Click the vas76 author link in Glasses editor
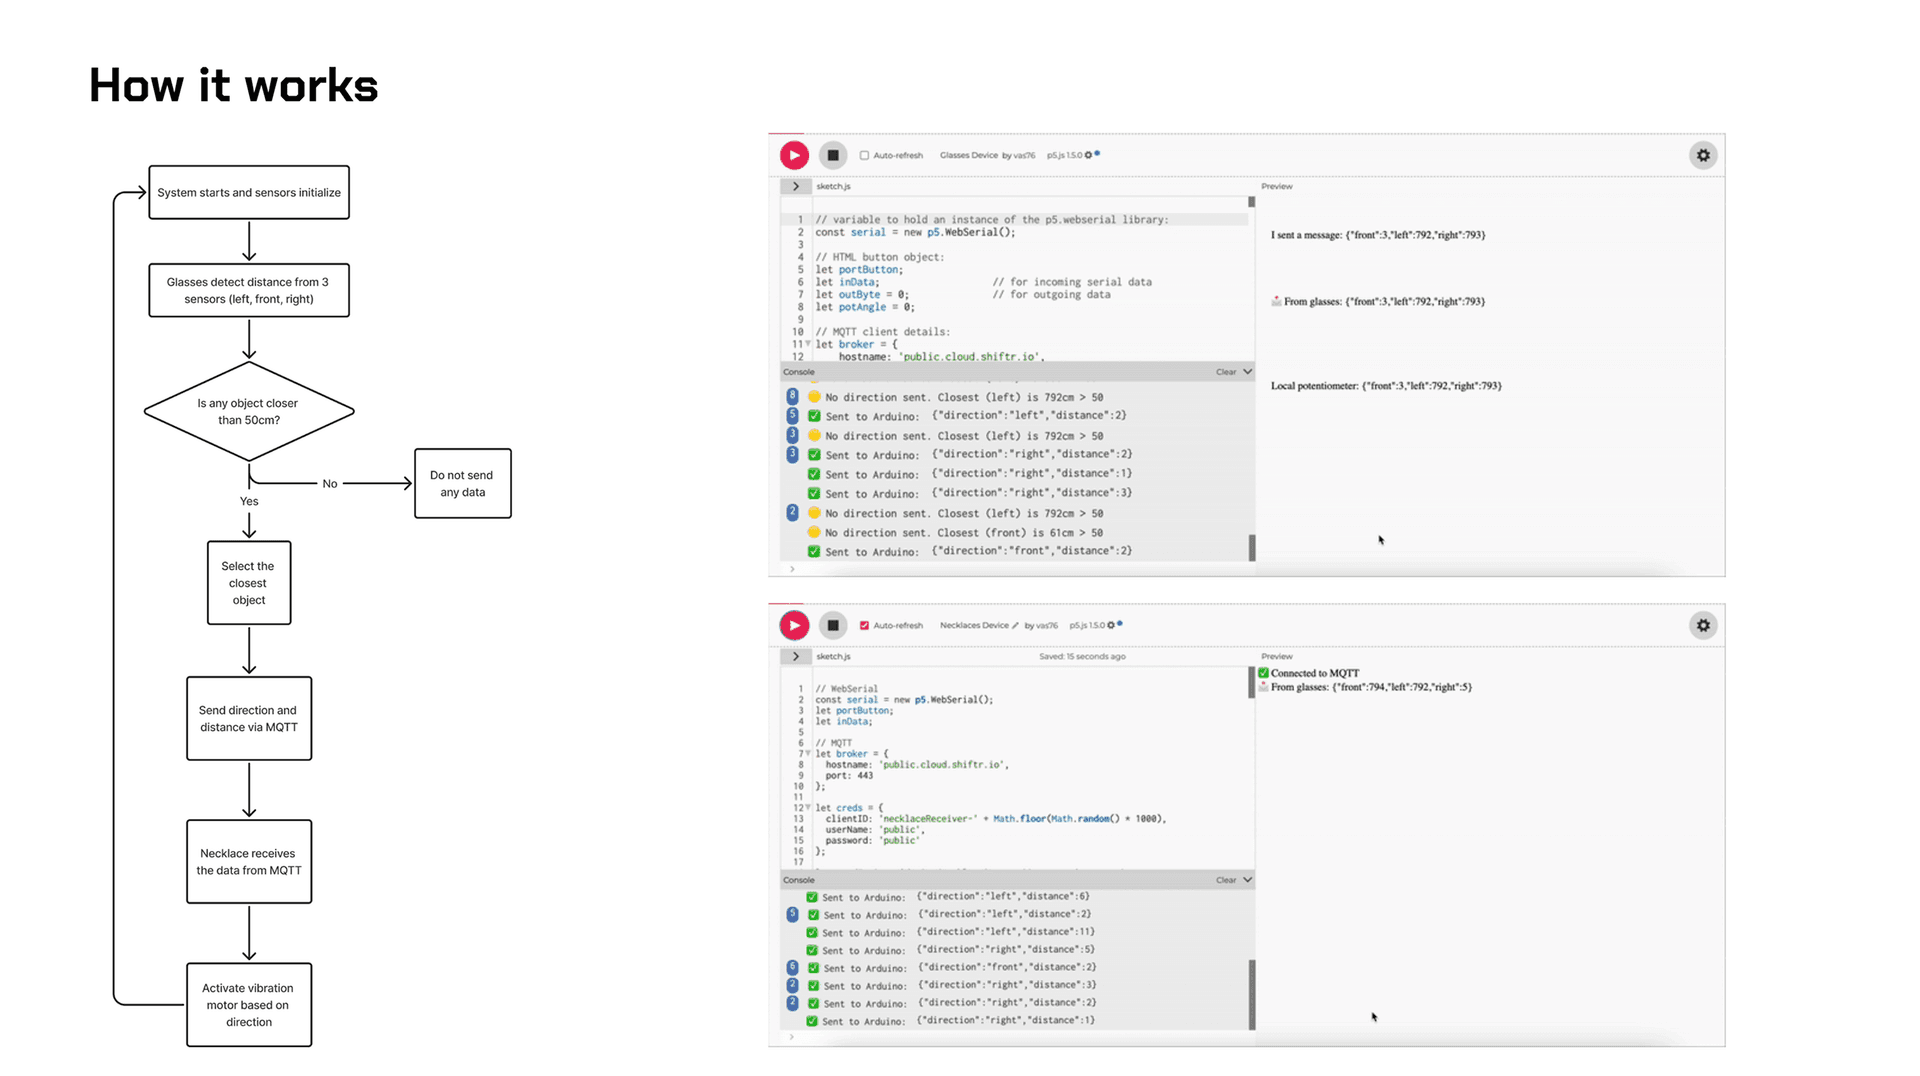The height and width of the screenshot is (1076, 1920). coord(1025,156)
